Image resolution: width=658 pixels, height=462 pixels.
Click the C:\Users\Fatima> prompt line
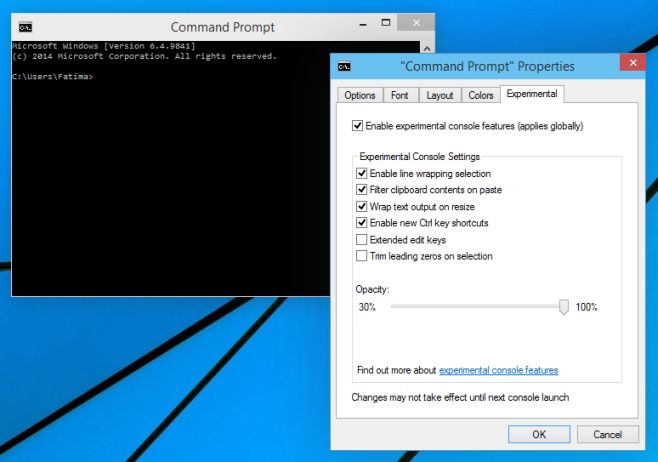pos(52,76)
